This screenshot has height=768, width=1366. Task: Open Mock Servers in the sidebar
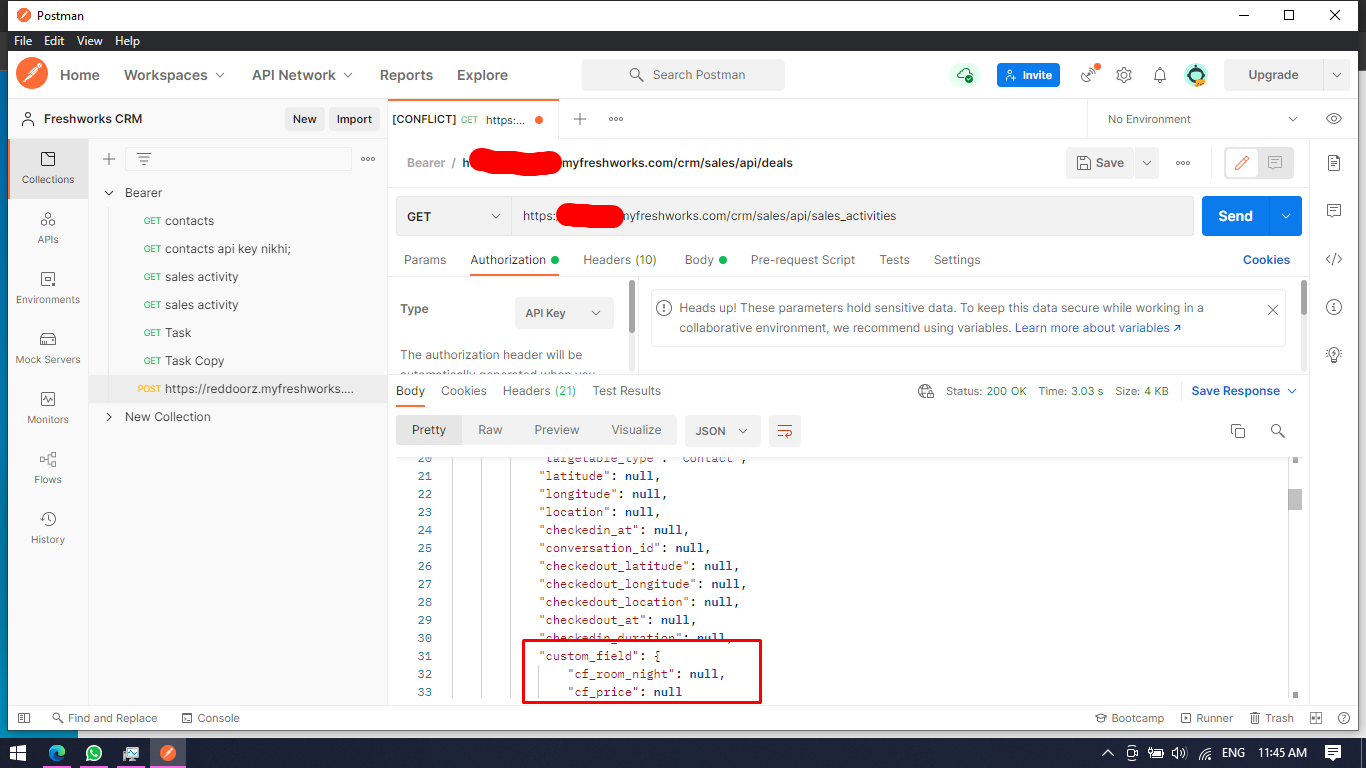point(48,348)
